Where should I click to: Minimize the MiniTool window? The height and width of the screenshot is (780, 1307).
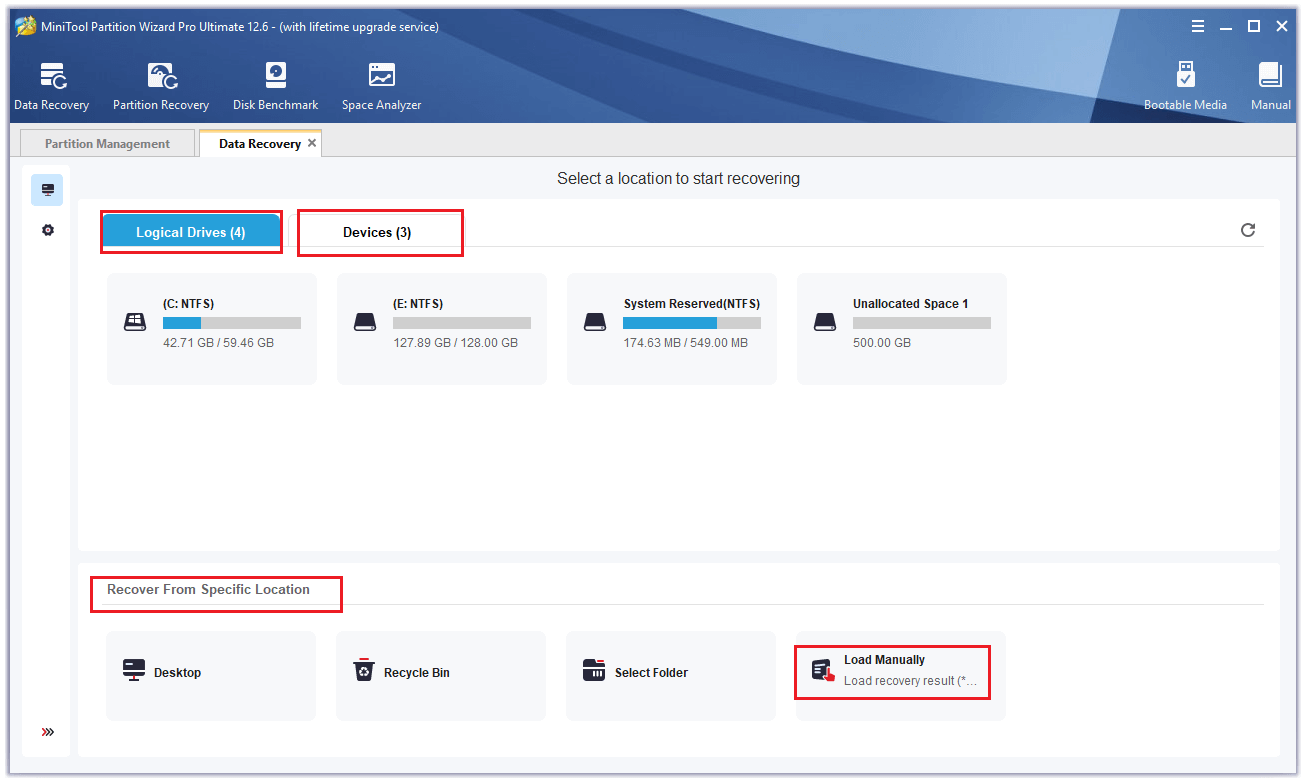point(1226,27)
